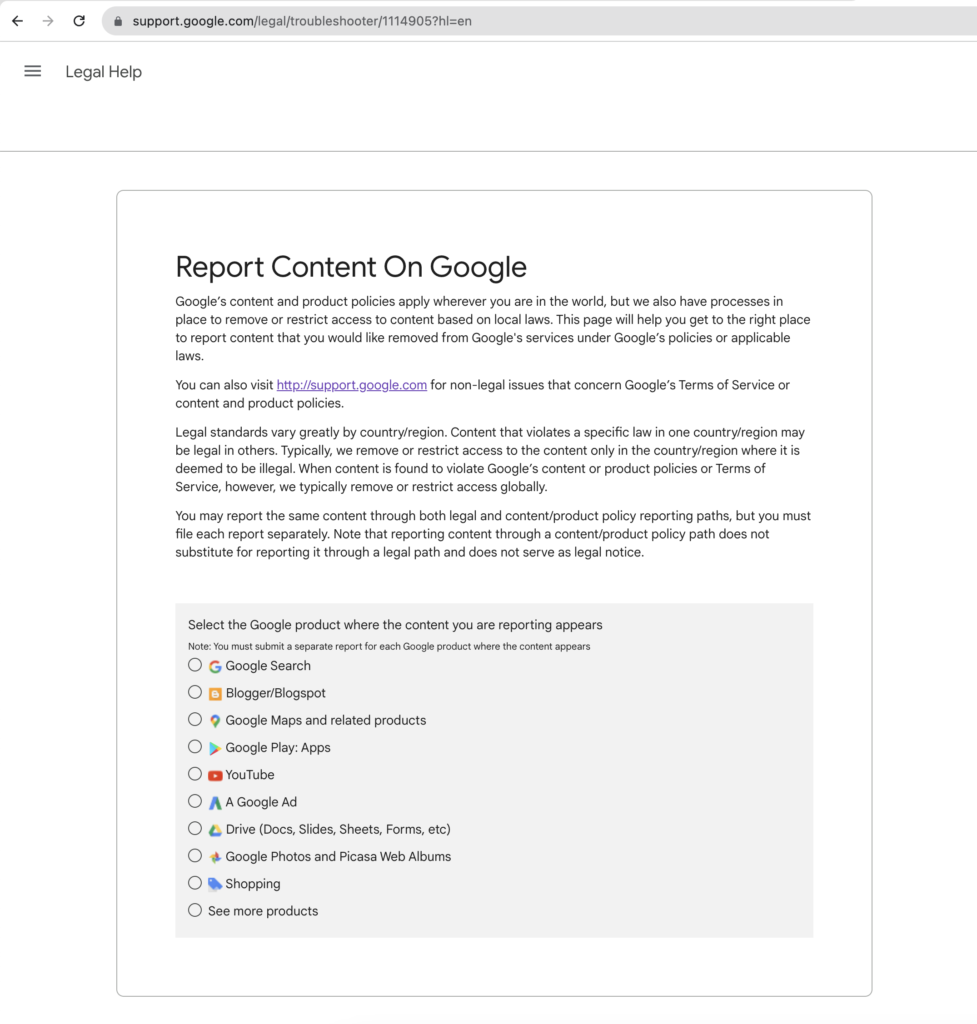Choose the Drive radio option
This screenshot has height=1024, width=977.
195,829
